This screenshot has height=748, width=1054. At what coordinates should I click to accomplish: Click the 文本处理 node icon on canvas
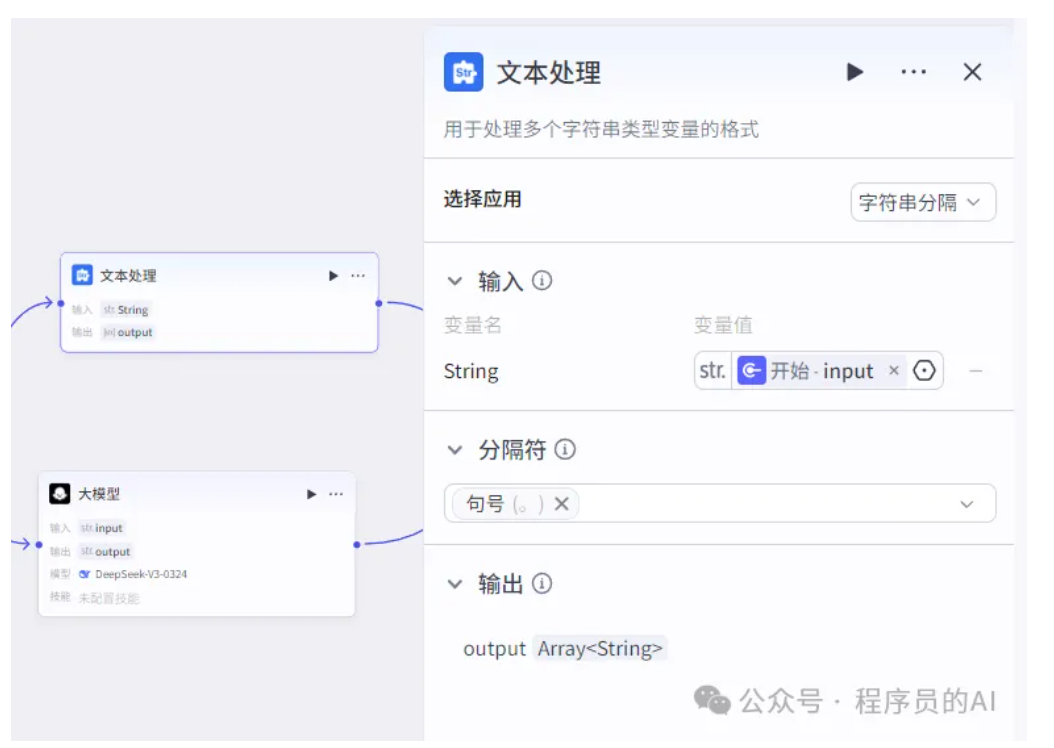pos(82,275)
